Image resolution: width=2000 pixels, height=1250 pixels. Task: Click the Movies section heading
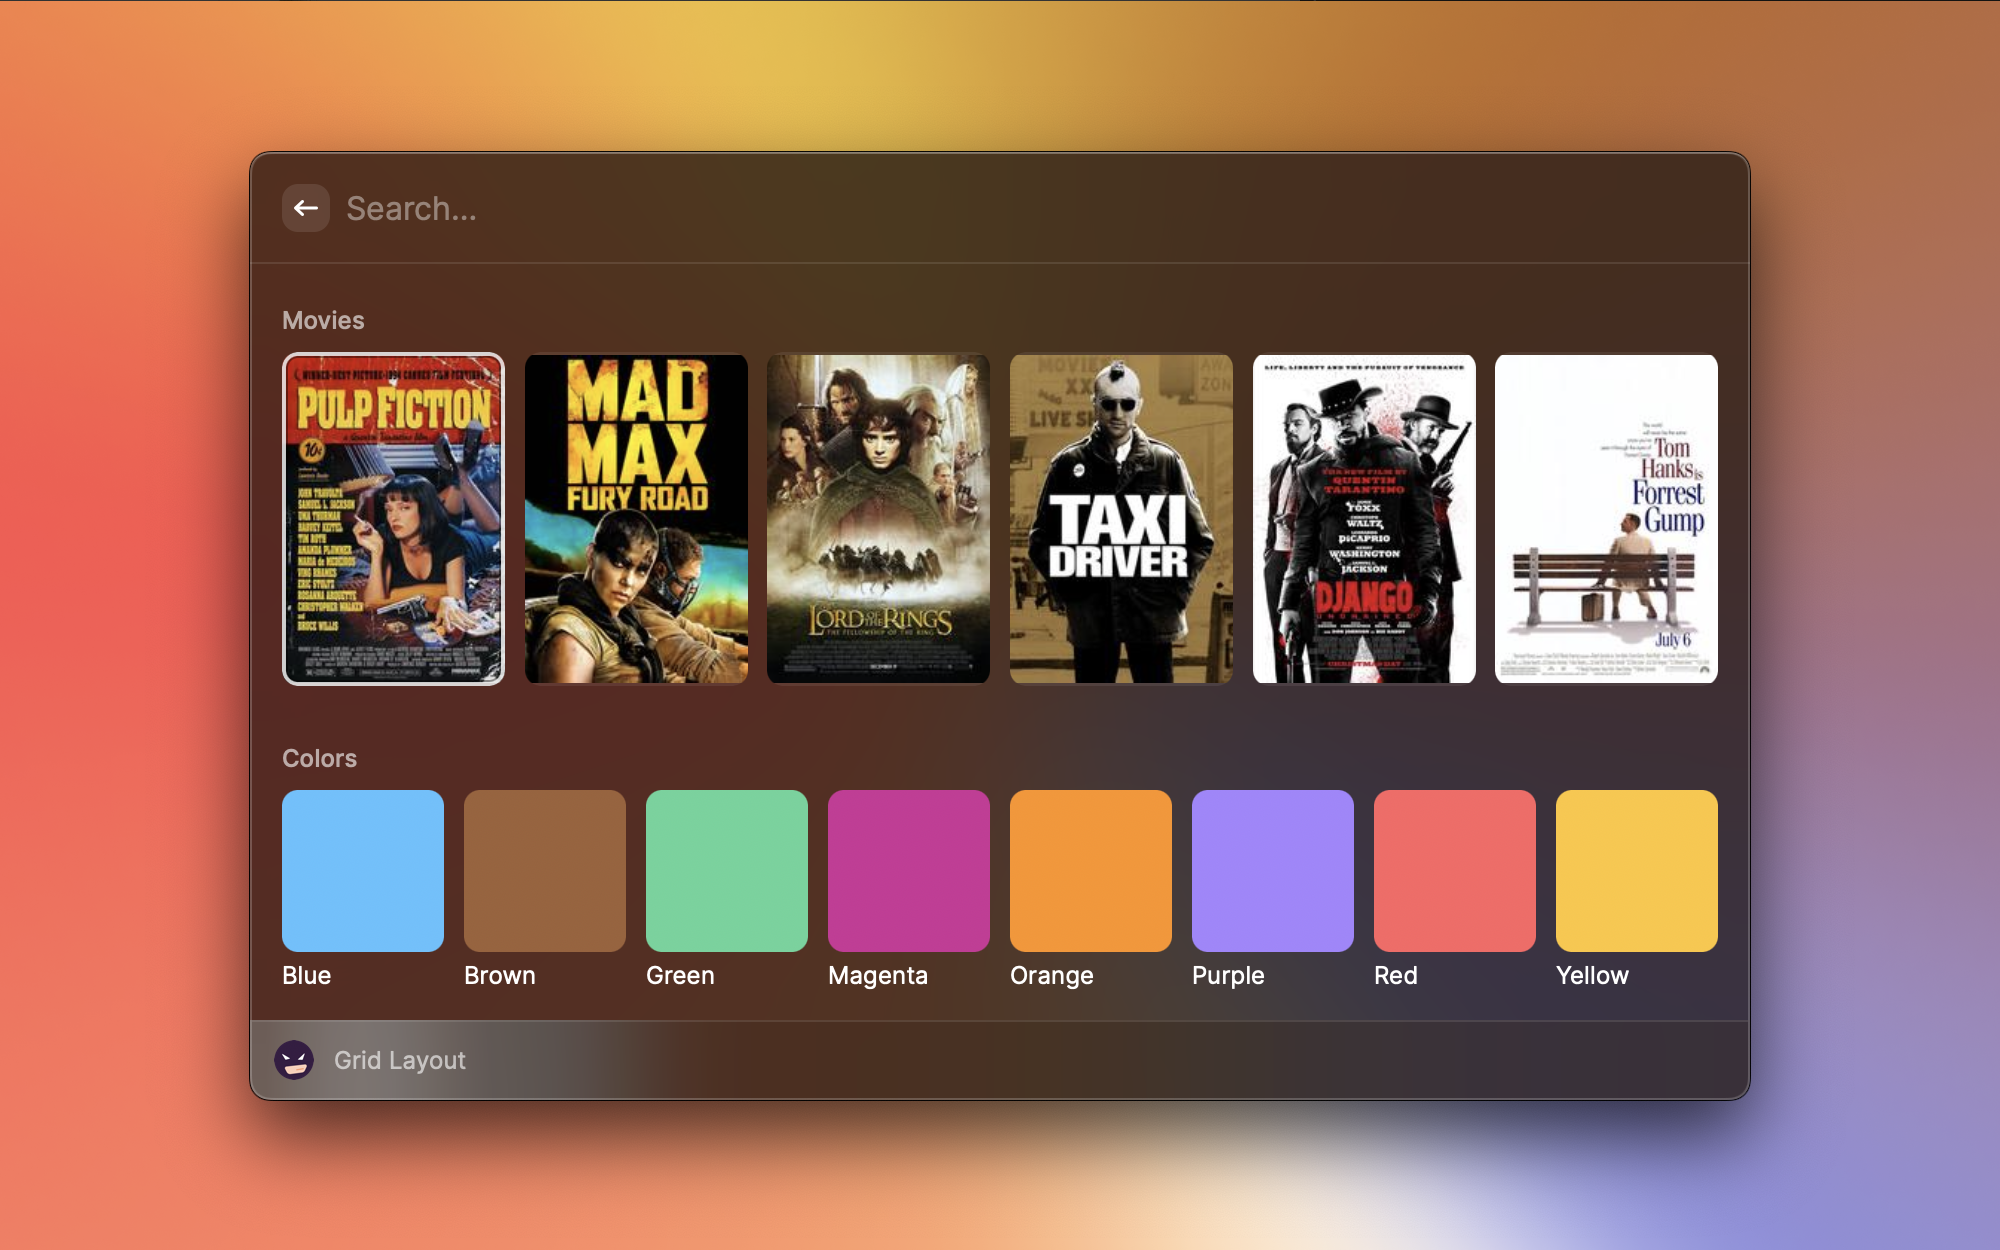(323, 320)
